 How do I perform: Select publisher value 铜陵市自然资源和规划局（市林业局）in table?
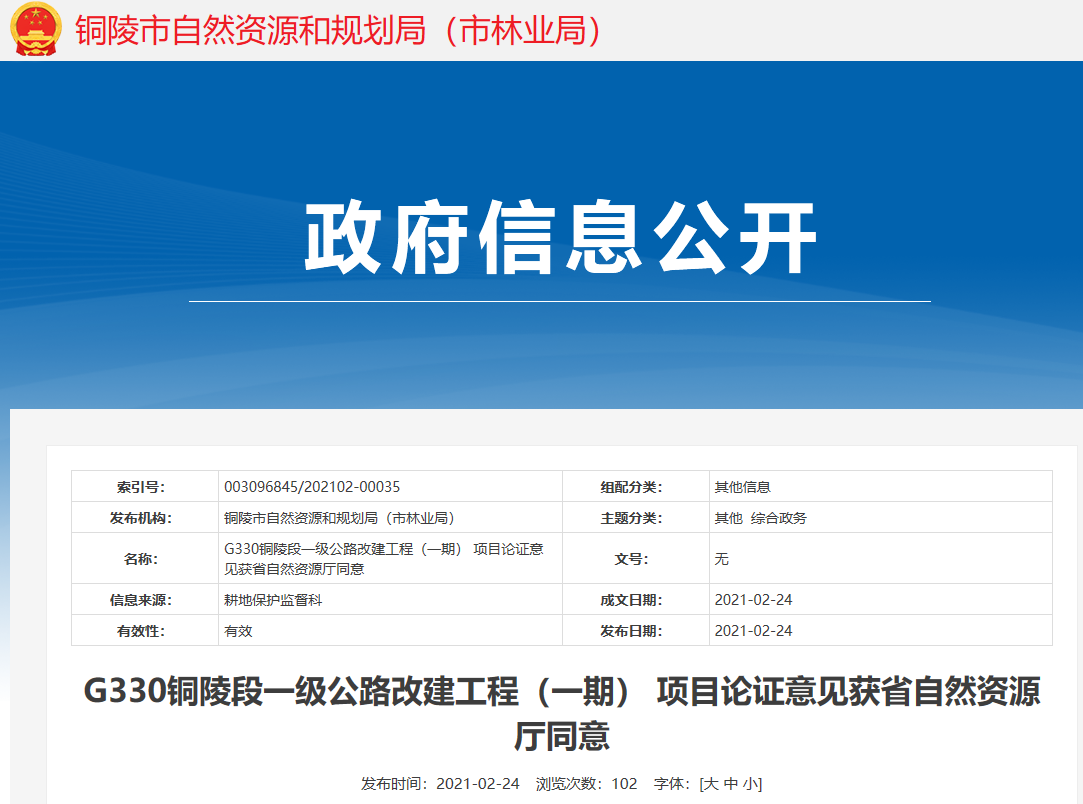point(339,518)
